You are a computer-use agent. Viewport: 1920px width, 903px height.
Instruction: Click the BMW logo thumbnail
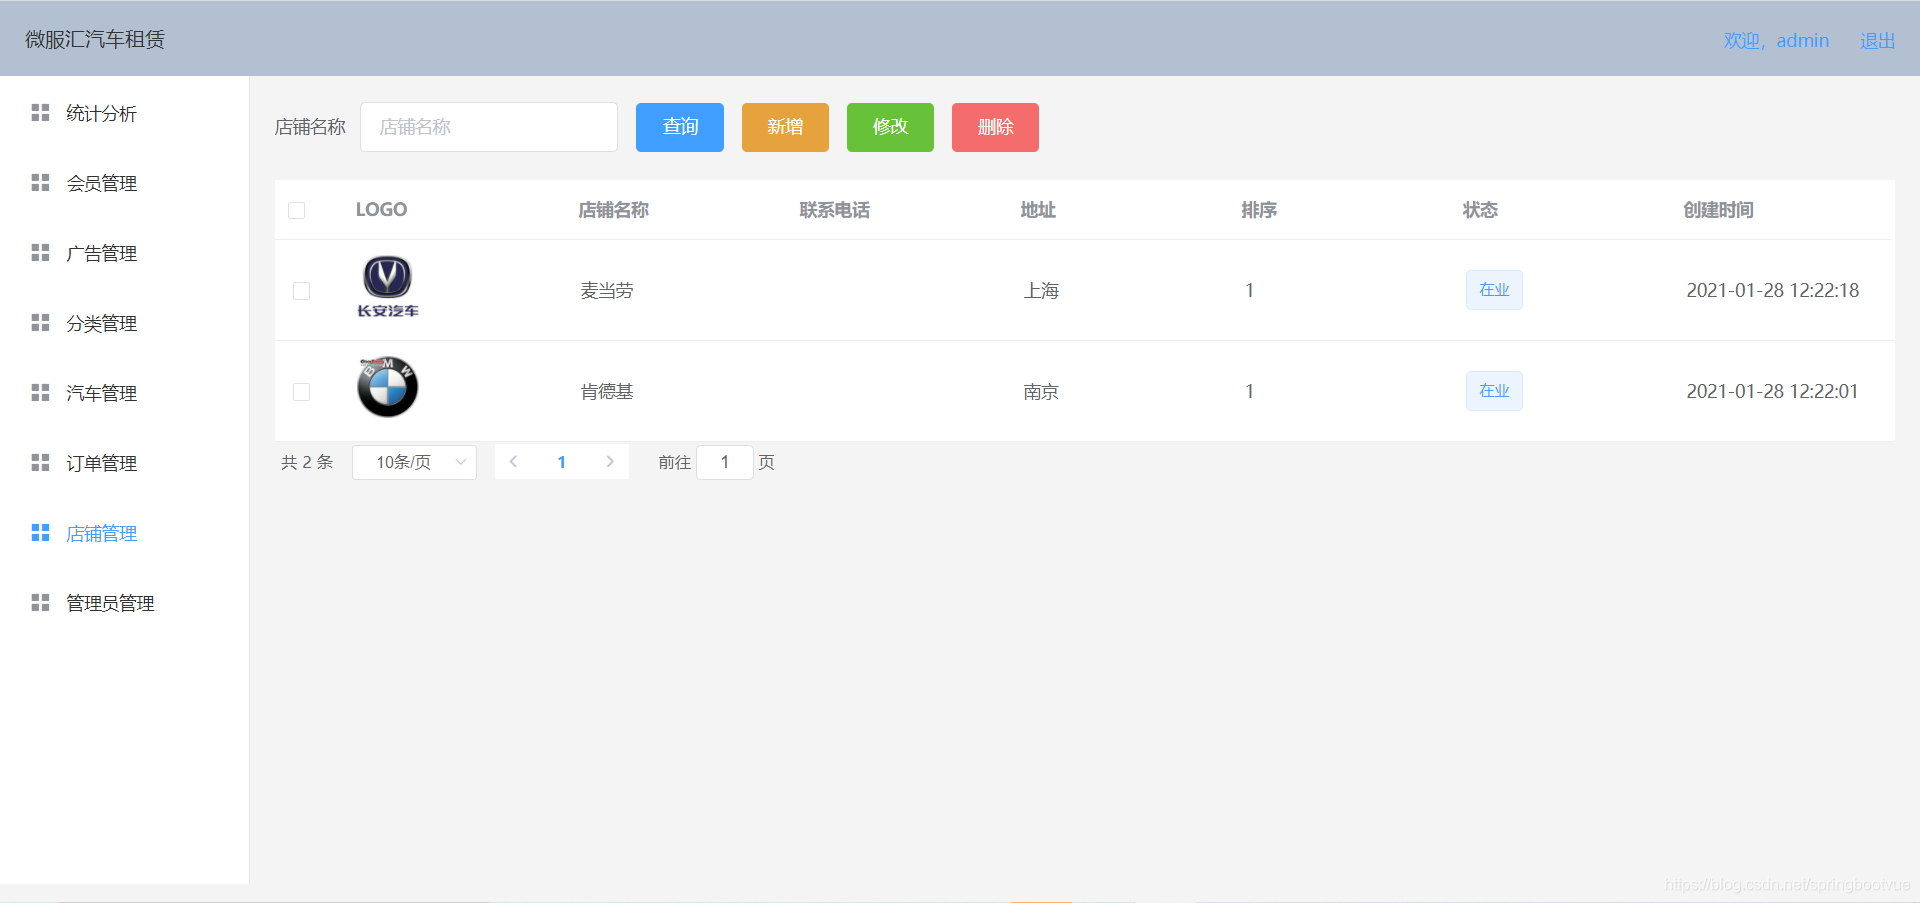tap(388, 387)
